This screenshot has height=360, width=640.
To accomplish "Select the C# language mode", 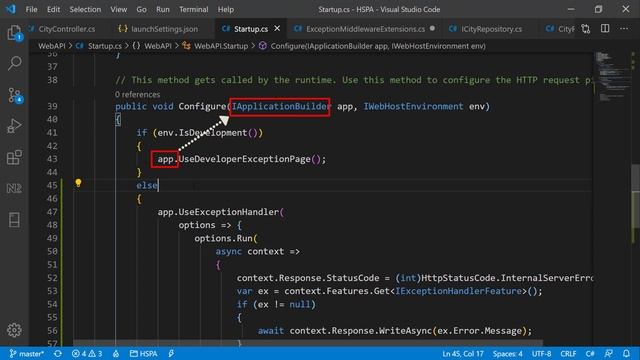I will pos(590,353).
